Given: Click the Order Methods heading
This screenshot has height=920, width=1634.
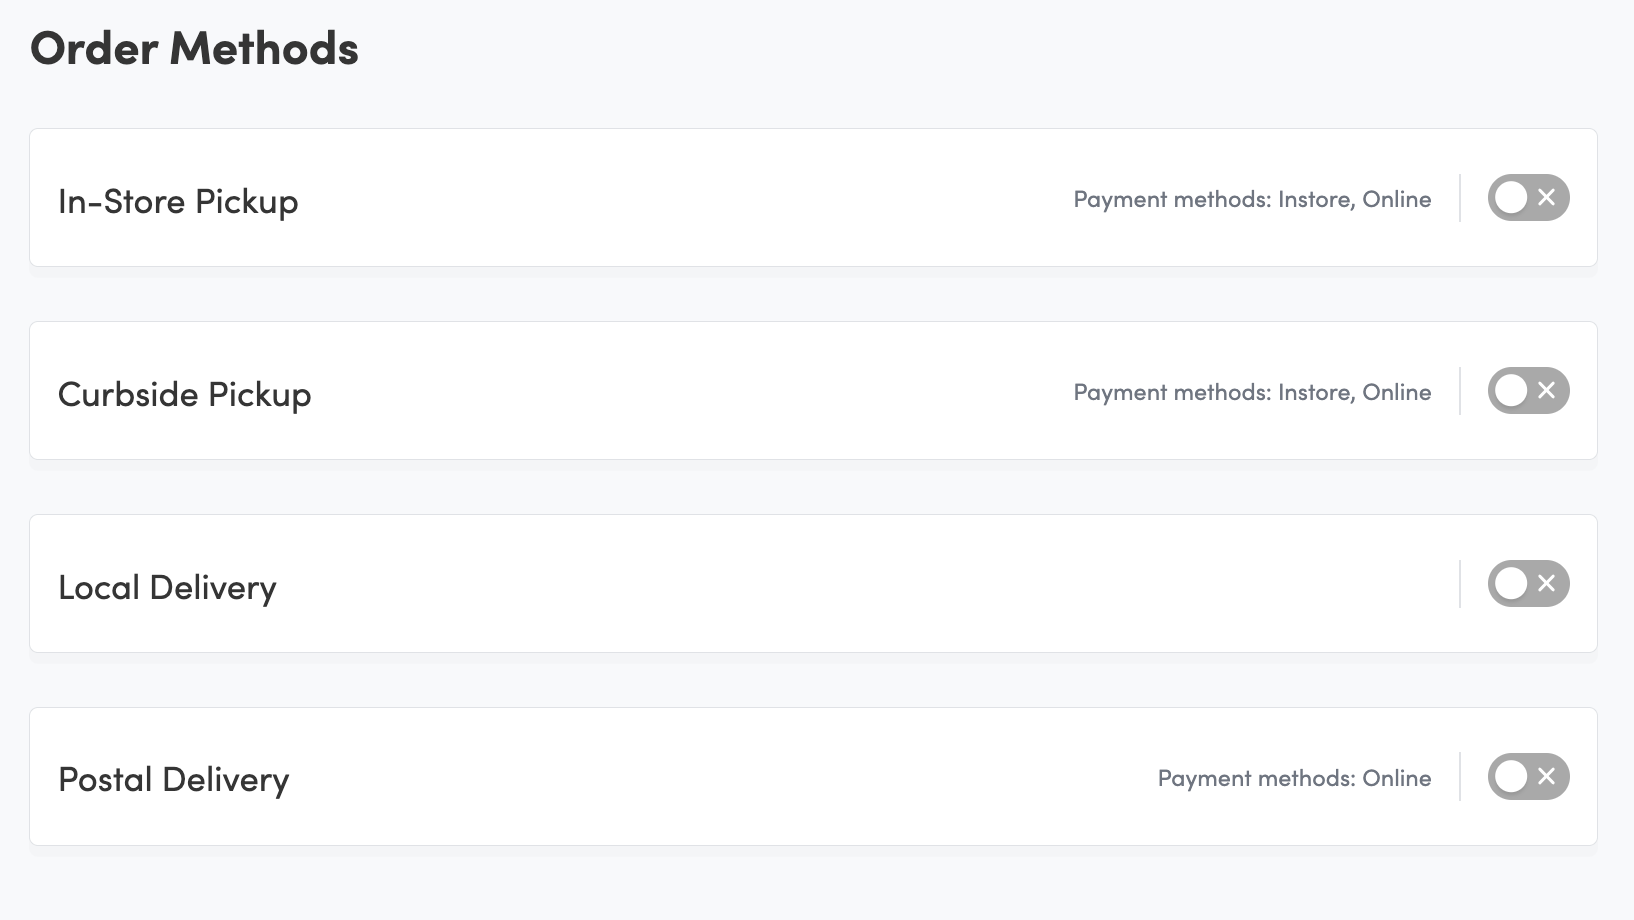Looking at the screenshot, I should 194,49.
